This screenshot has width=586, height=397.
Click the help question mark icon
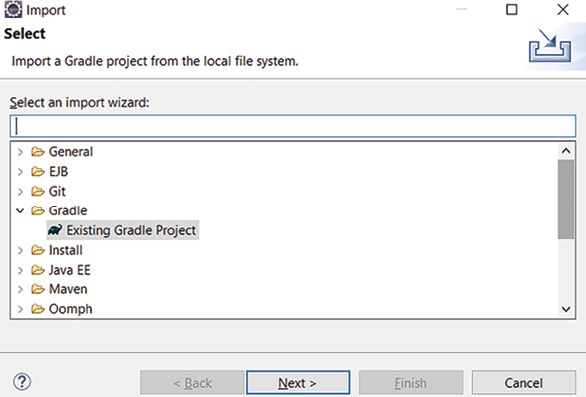point(22,382)
